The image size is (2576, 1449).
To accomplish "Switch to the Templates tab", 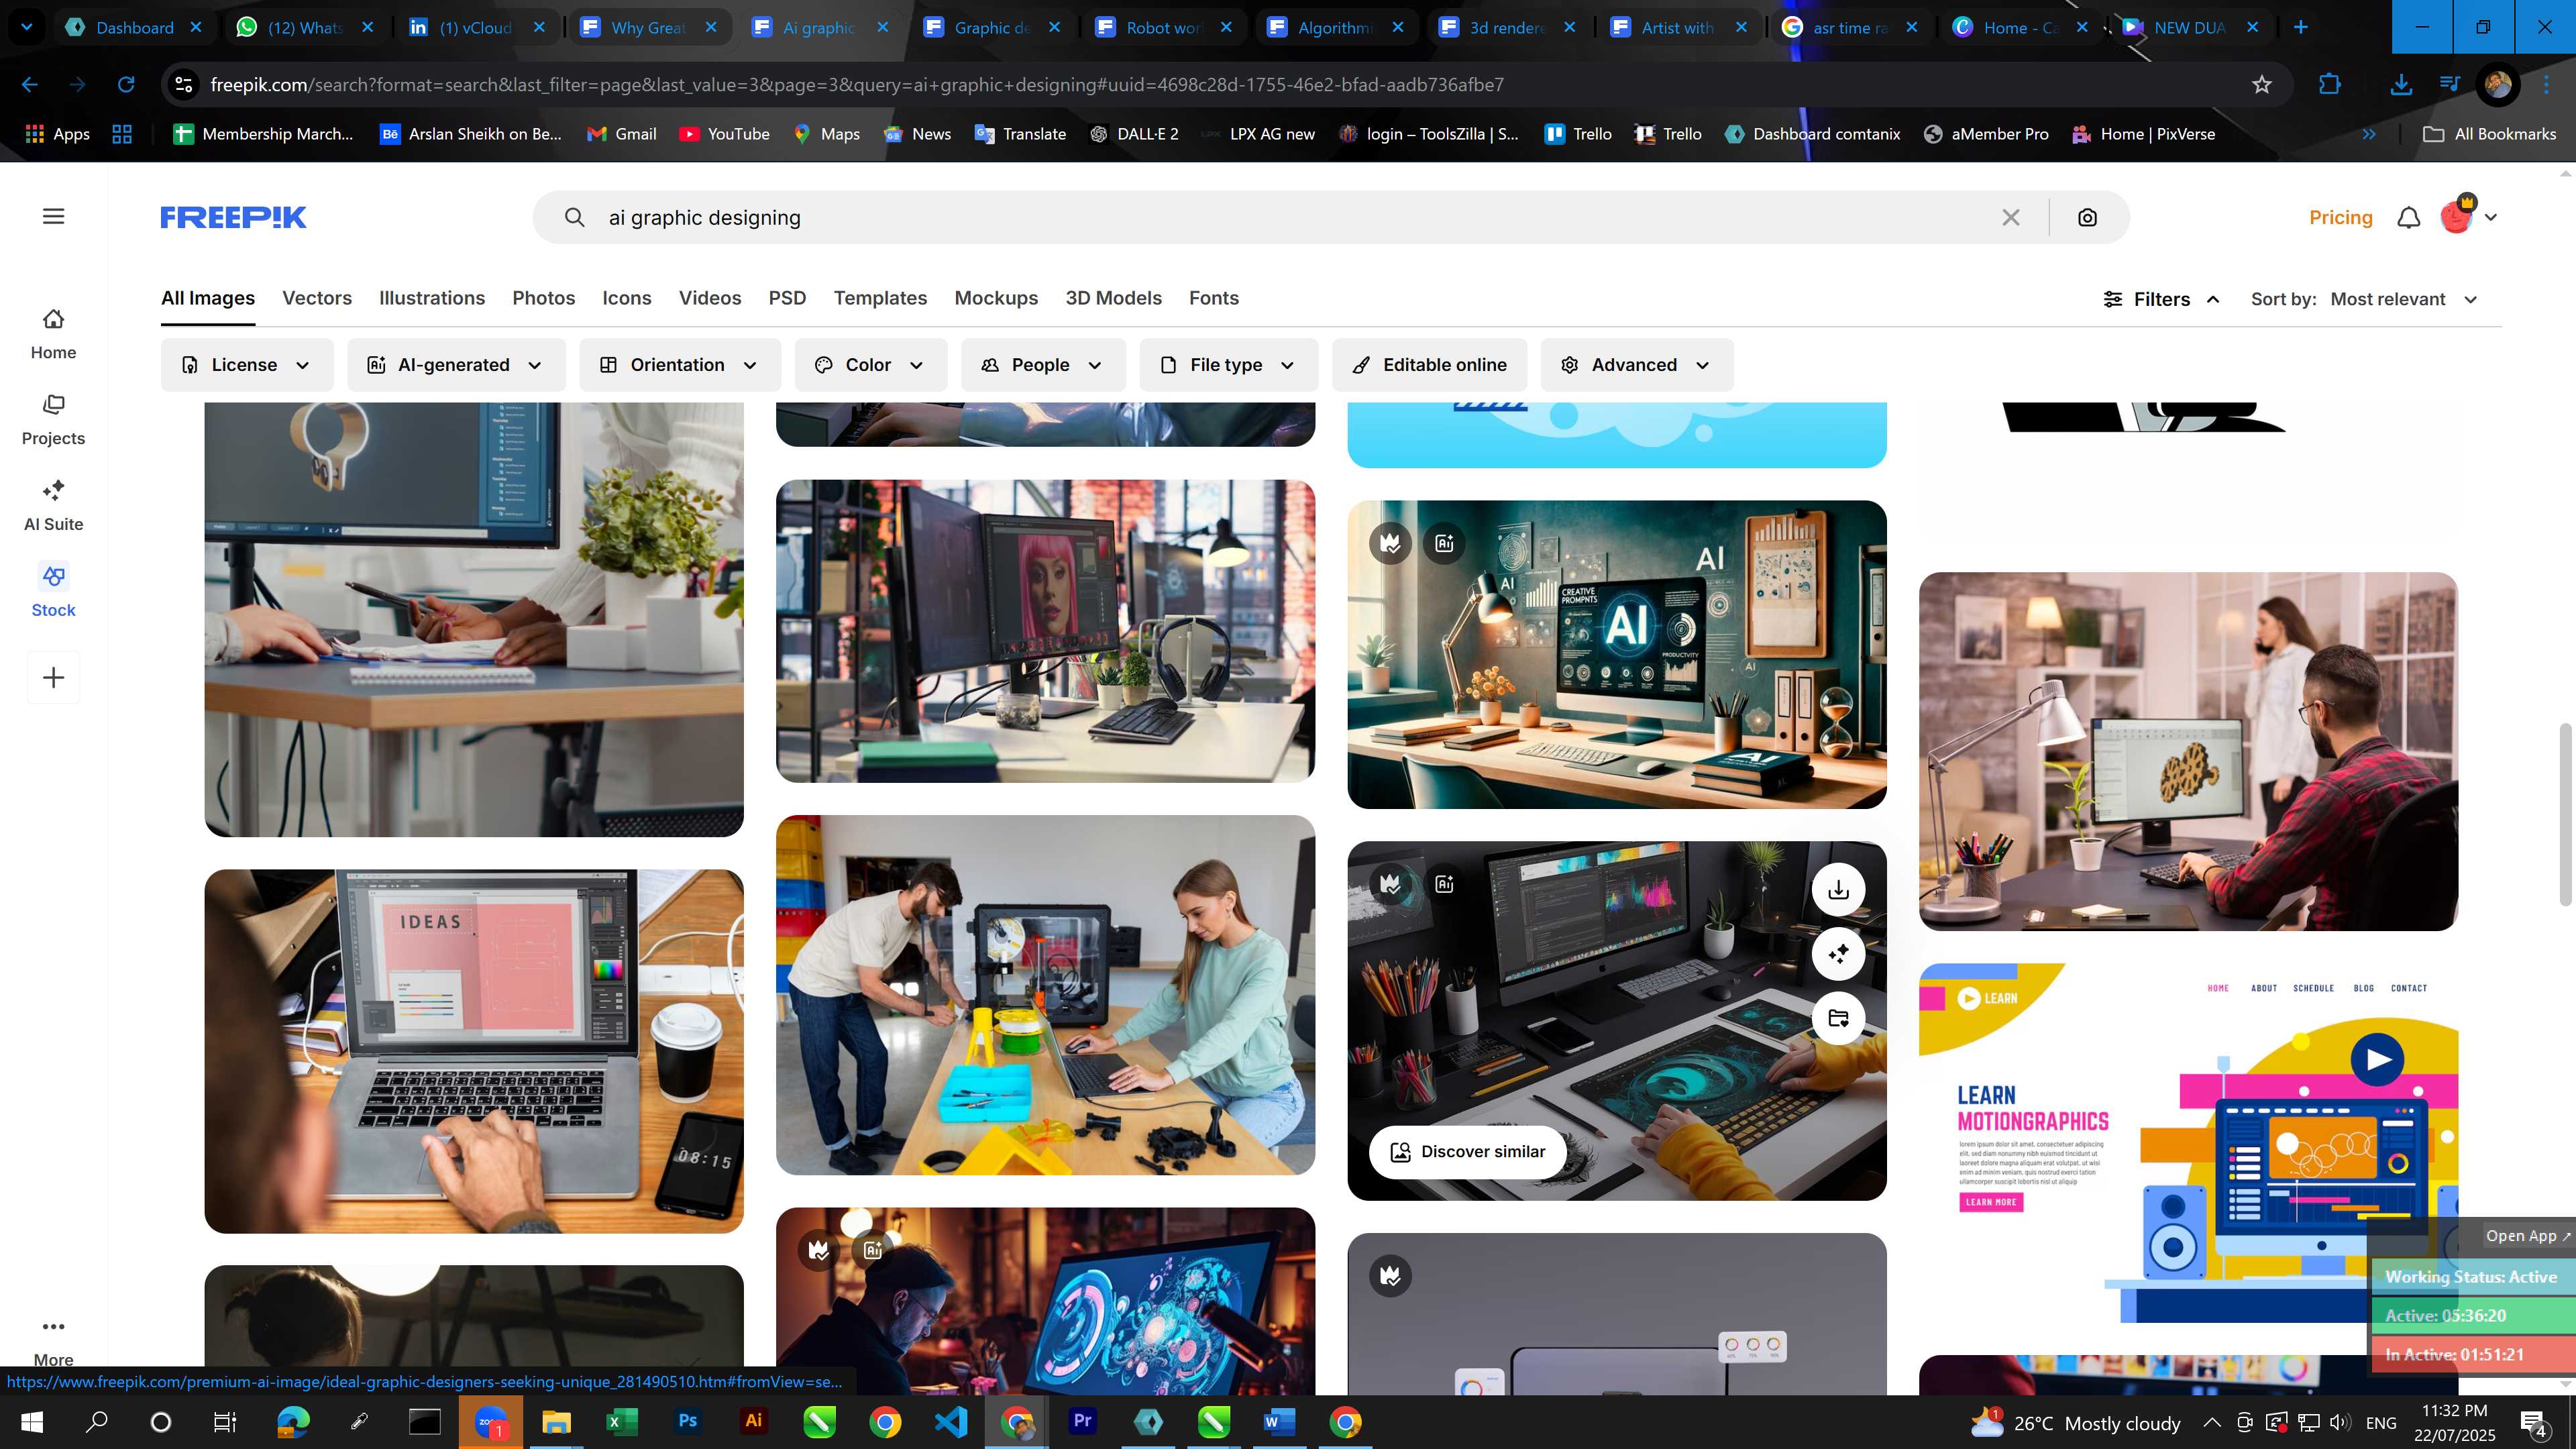I will pos(880,298).
